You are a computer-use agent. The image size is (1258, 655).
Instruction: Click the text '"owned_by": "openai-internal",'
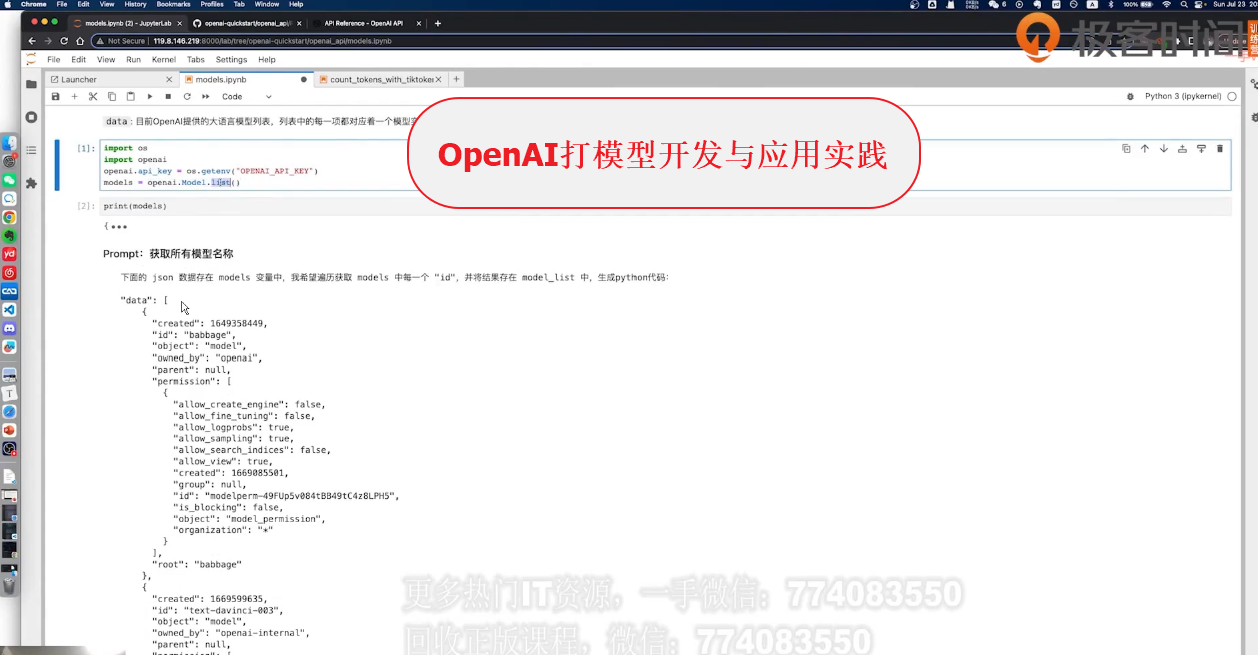click(231, 633)
